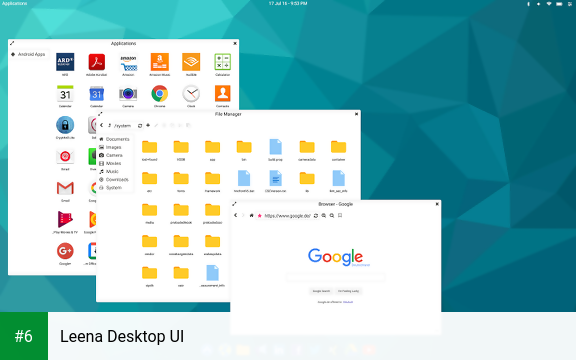Open the Gmail app icon
This screenshot has height=360, width=576.
[65, 188]
